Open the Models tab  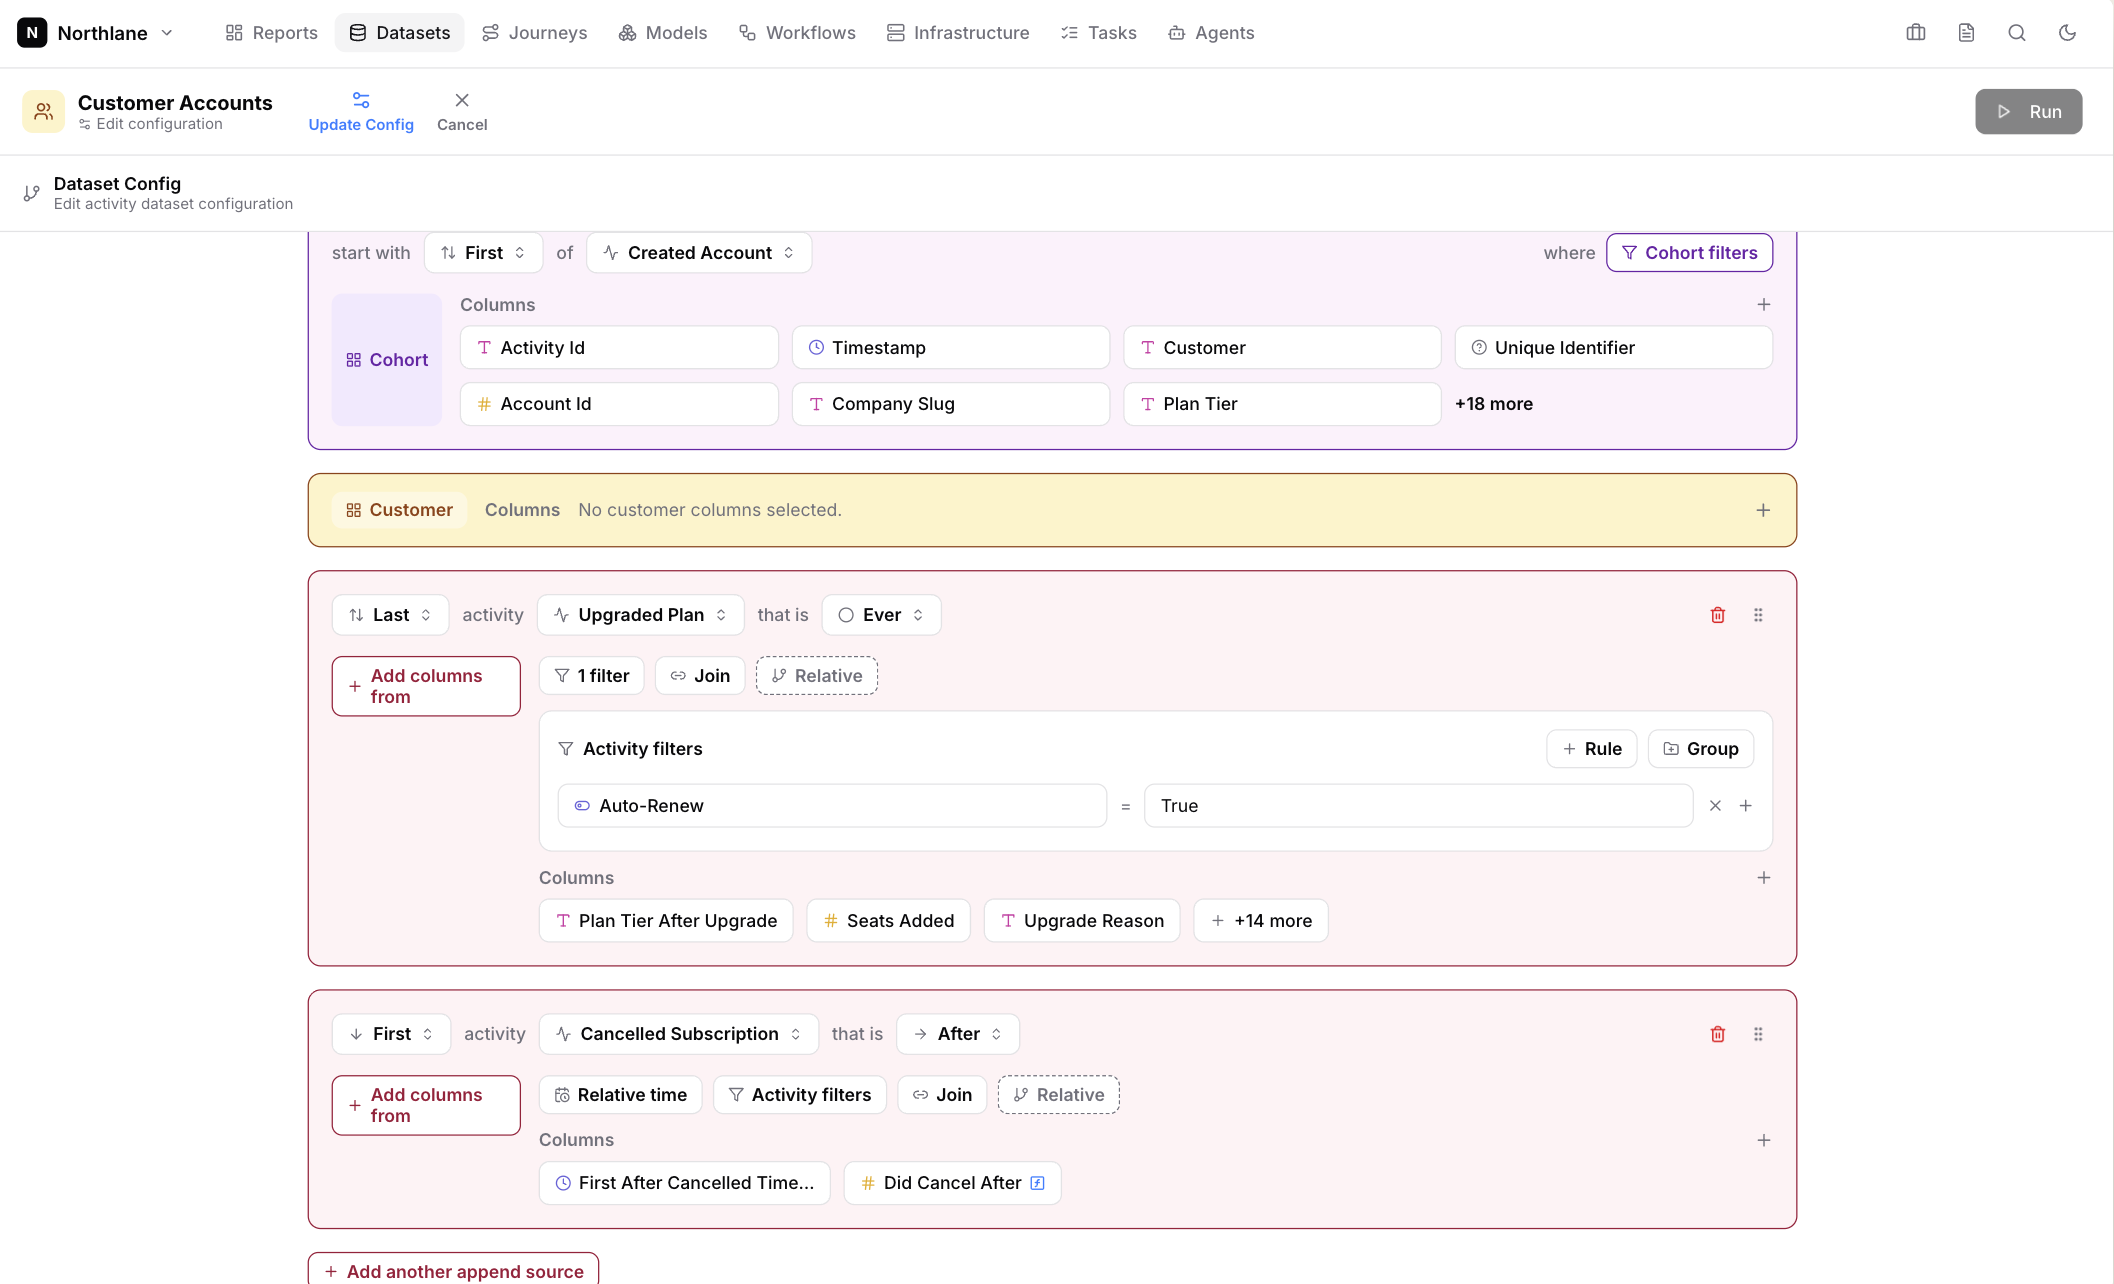662,33
